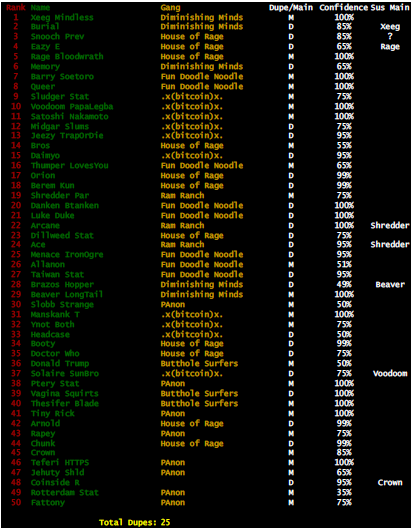Click the Rank column header
Image resolution: width=413 pixels, height=530 pixels.
tap(16, 7)
